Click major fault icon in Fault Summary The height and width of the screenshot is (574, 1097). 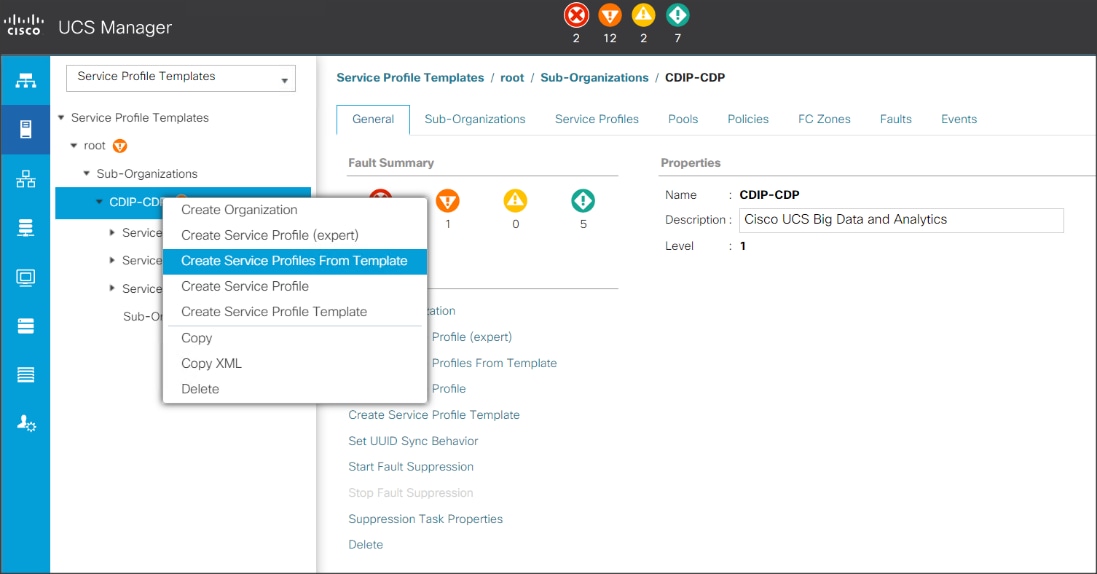(448, 202)
